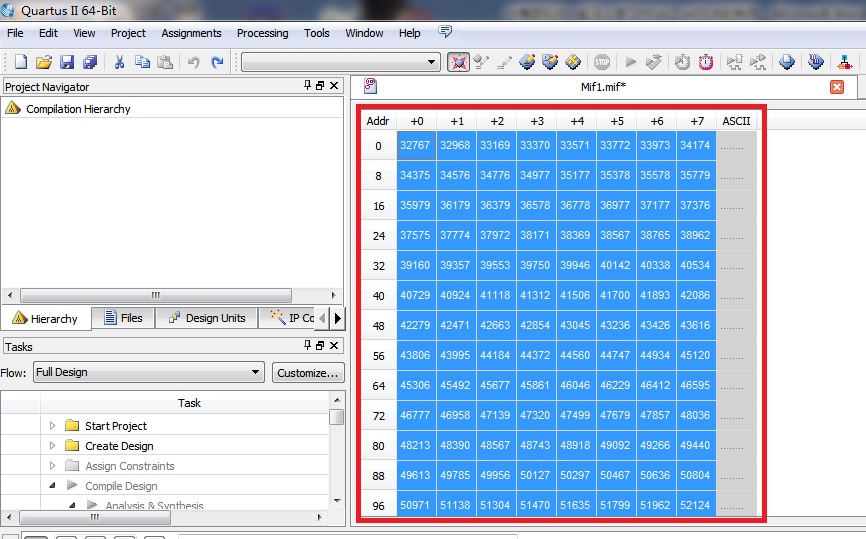Image resolution: width=866 pixels, height=539 pixels.
Task: Open the Edit menu
Action: 48,33
